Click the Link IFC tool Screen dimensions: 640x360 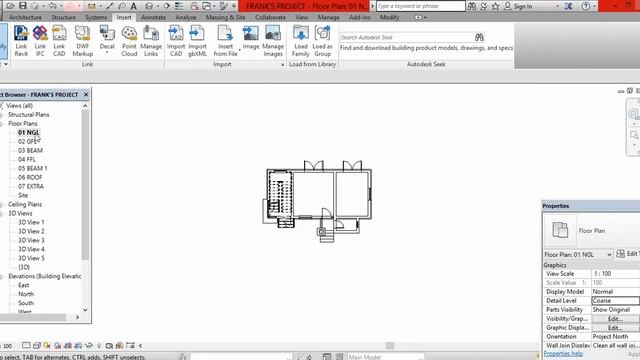coord(40,41)
